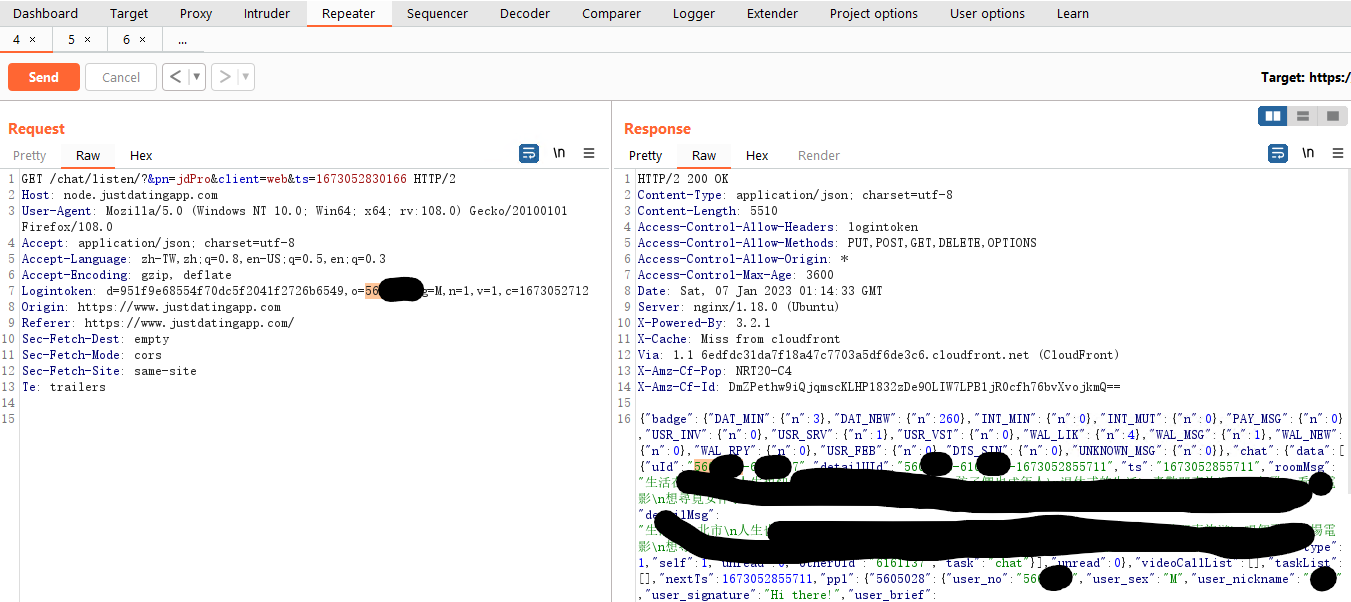
Task: Open Request pane hamburger options menu
Action: pos(589,153)
